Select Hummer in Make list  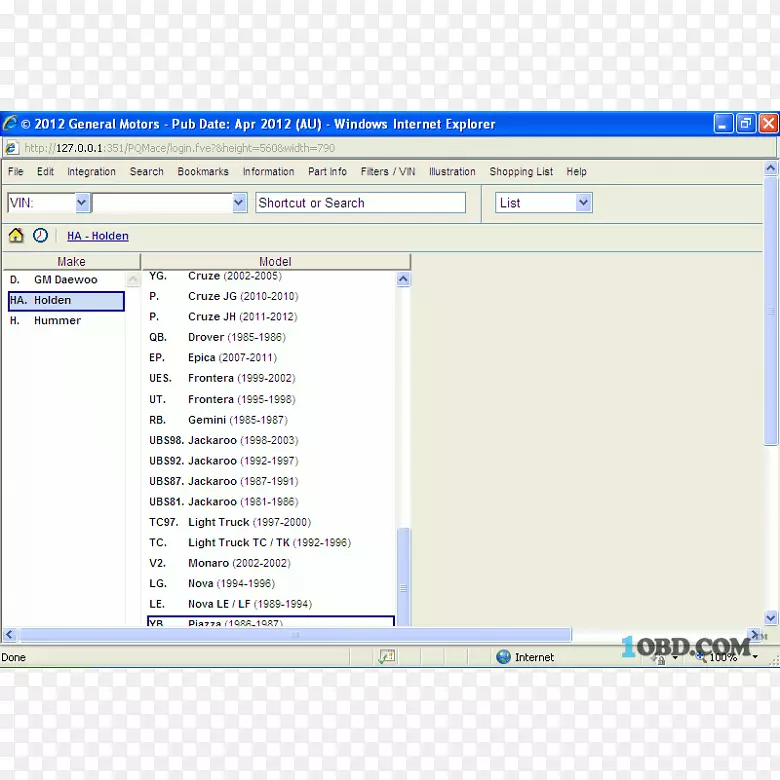(x=65, y=320)
